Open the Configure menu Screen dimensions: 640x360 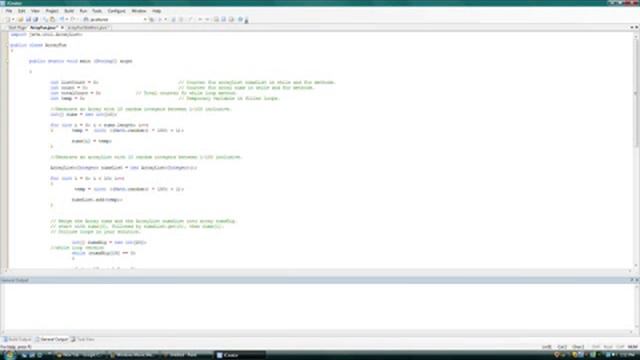pyautogui.click(x=116, y=11)
